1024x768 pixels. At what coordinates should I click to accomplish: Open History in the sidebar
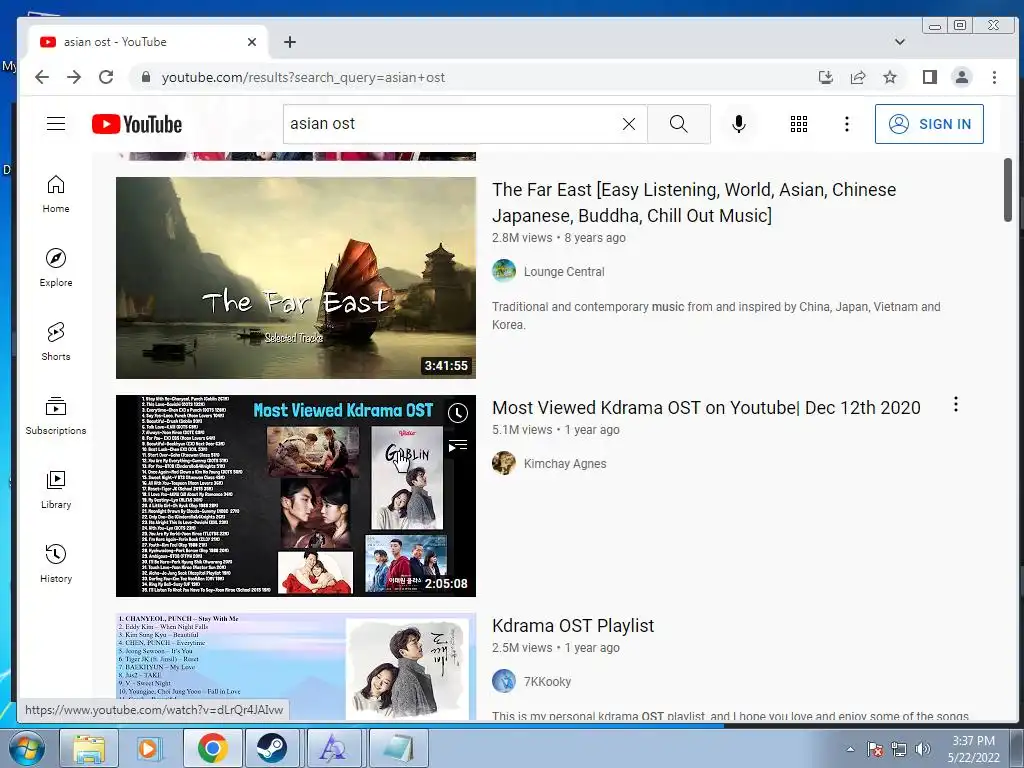click(x=56, y=564)
